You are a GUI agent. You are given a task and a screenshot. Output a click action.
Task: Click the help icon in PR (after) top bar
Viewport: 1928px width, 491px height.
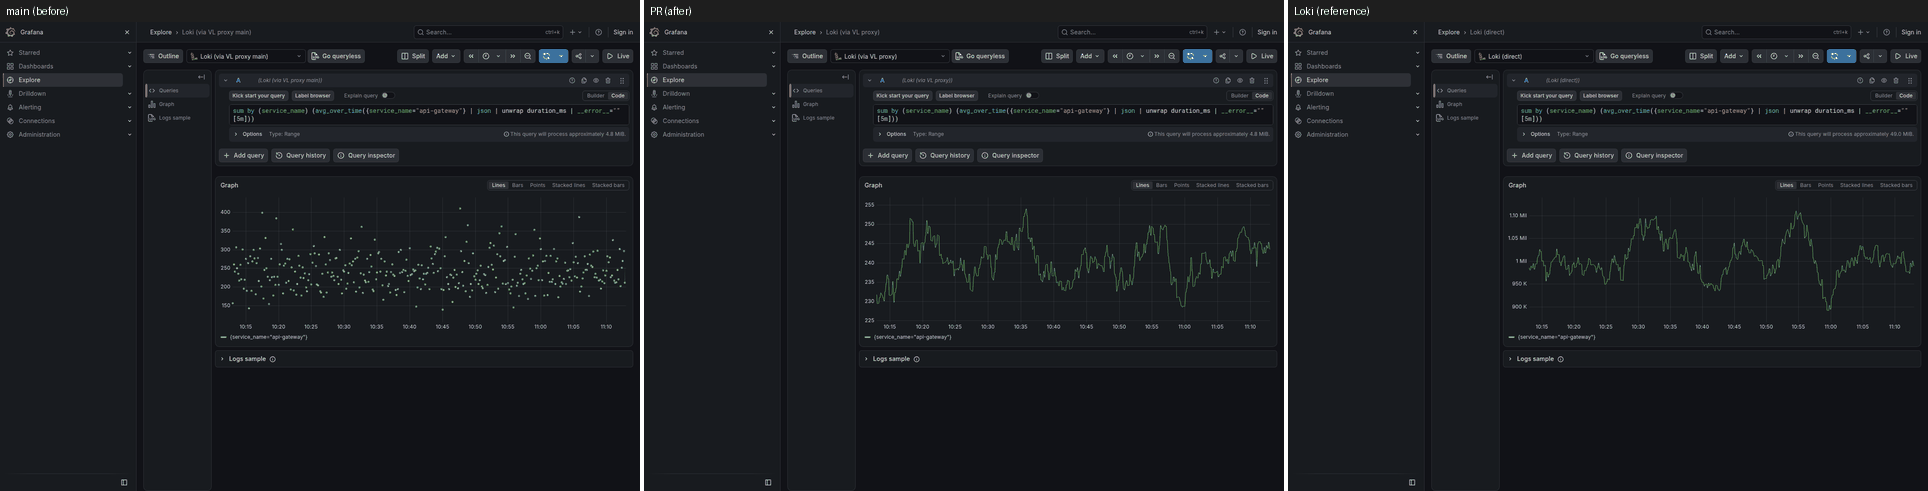coord(1242,32)
